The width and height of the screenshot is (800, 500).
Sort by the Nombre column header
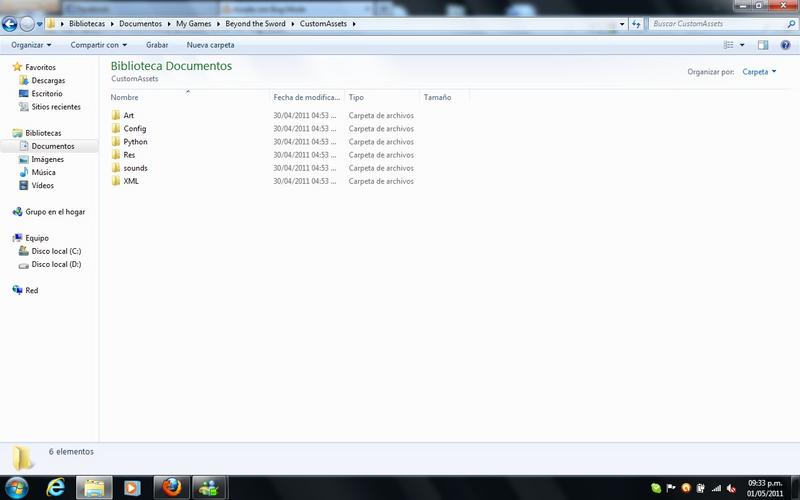coord(125,97)
